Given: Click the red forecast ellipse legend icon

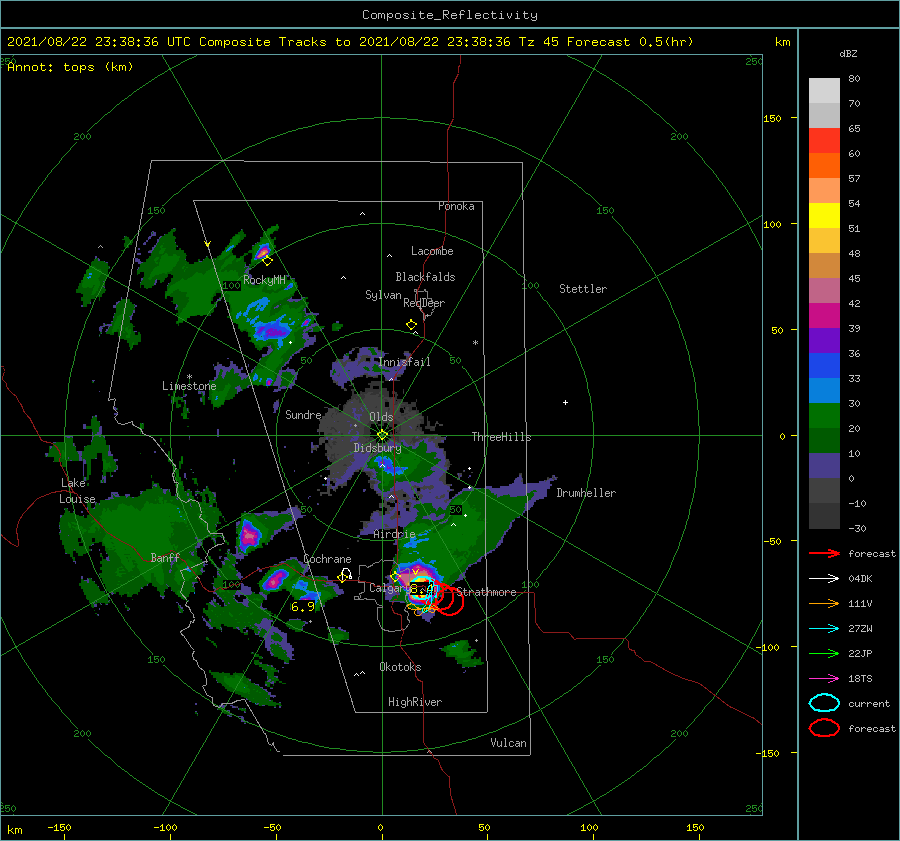Looking at the screenshot, I should point(824,728).
